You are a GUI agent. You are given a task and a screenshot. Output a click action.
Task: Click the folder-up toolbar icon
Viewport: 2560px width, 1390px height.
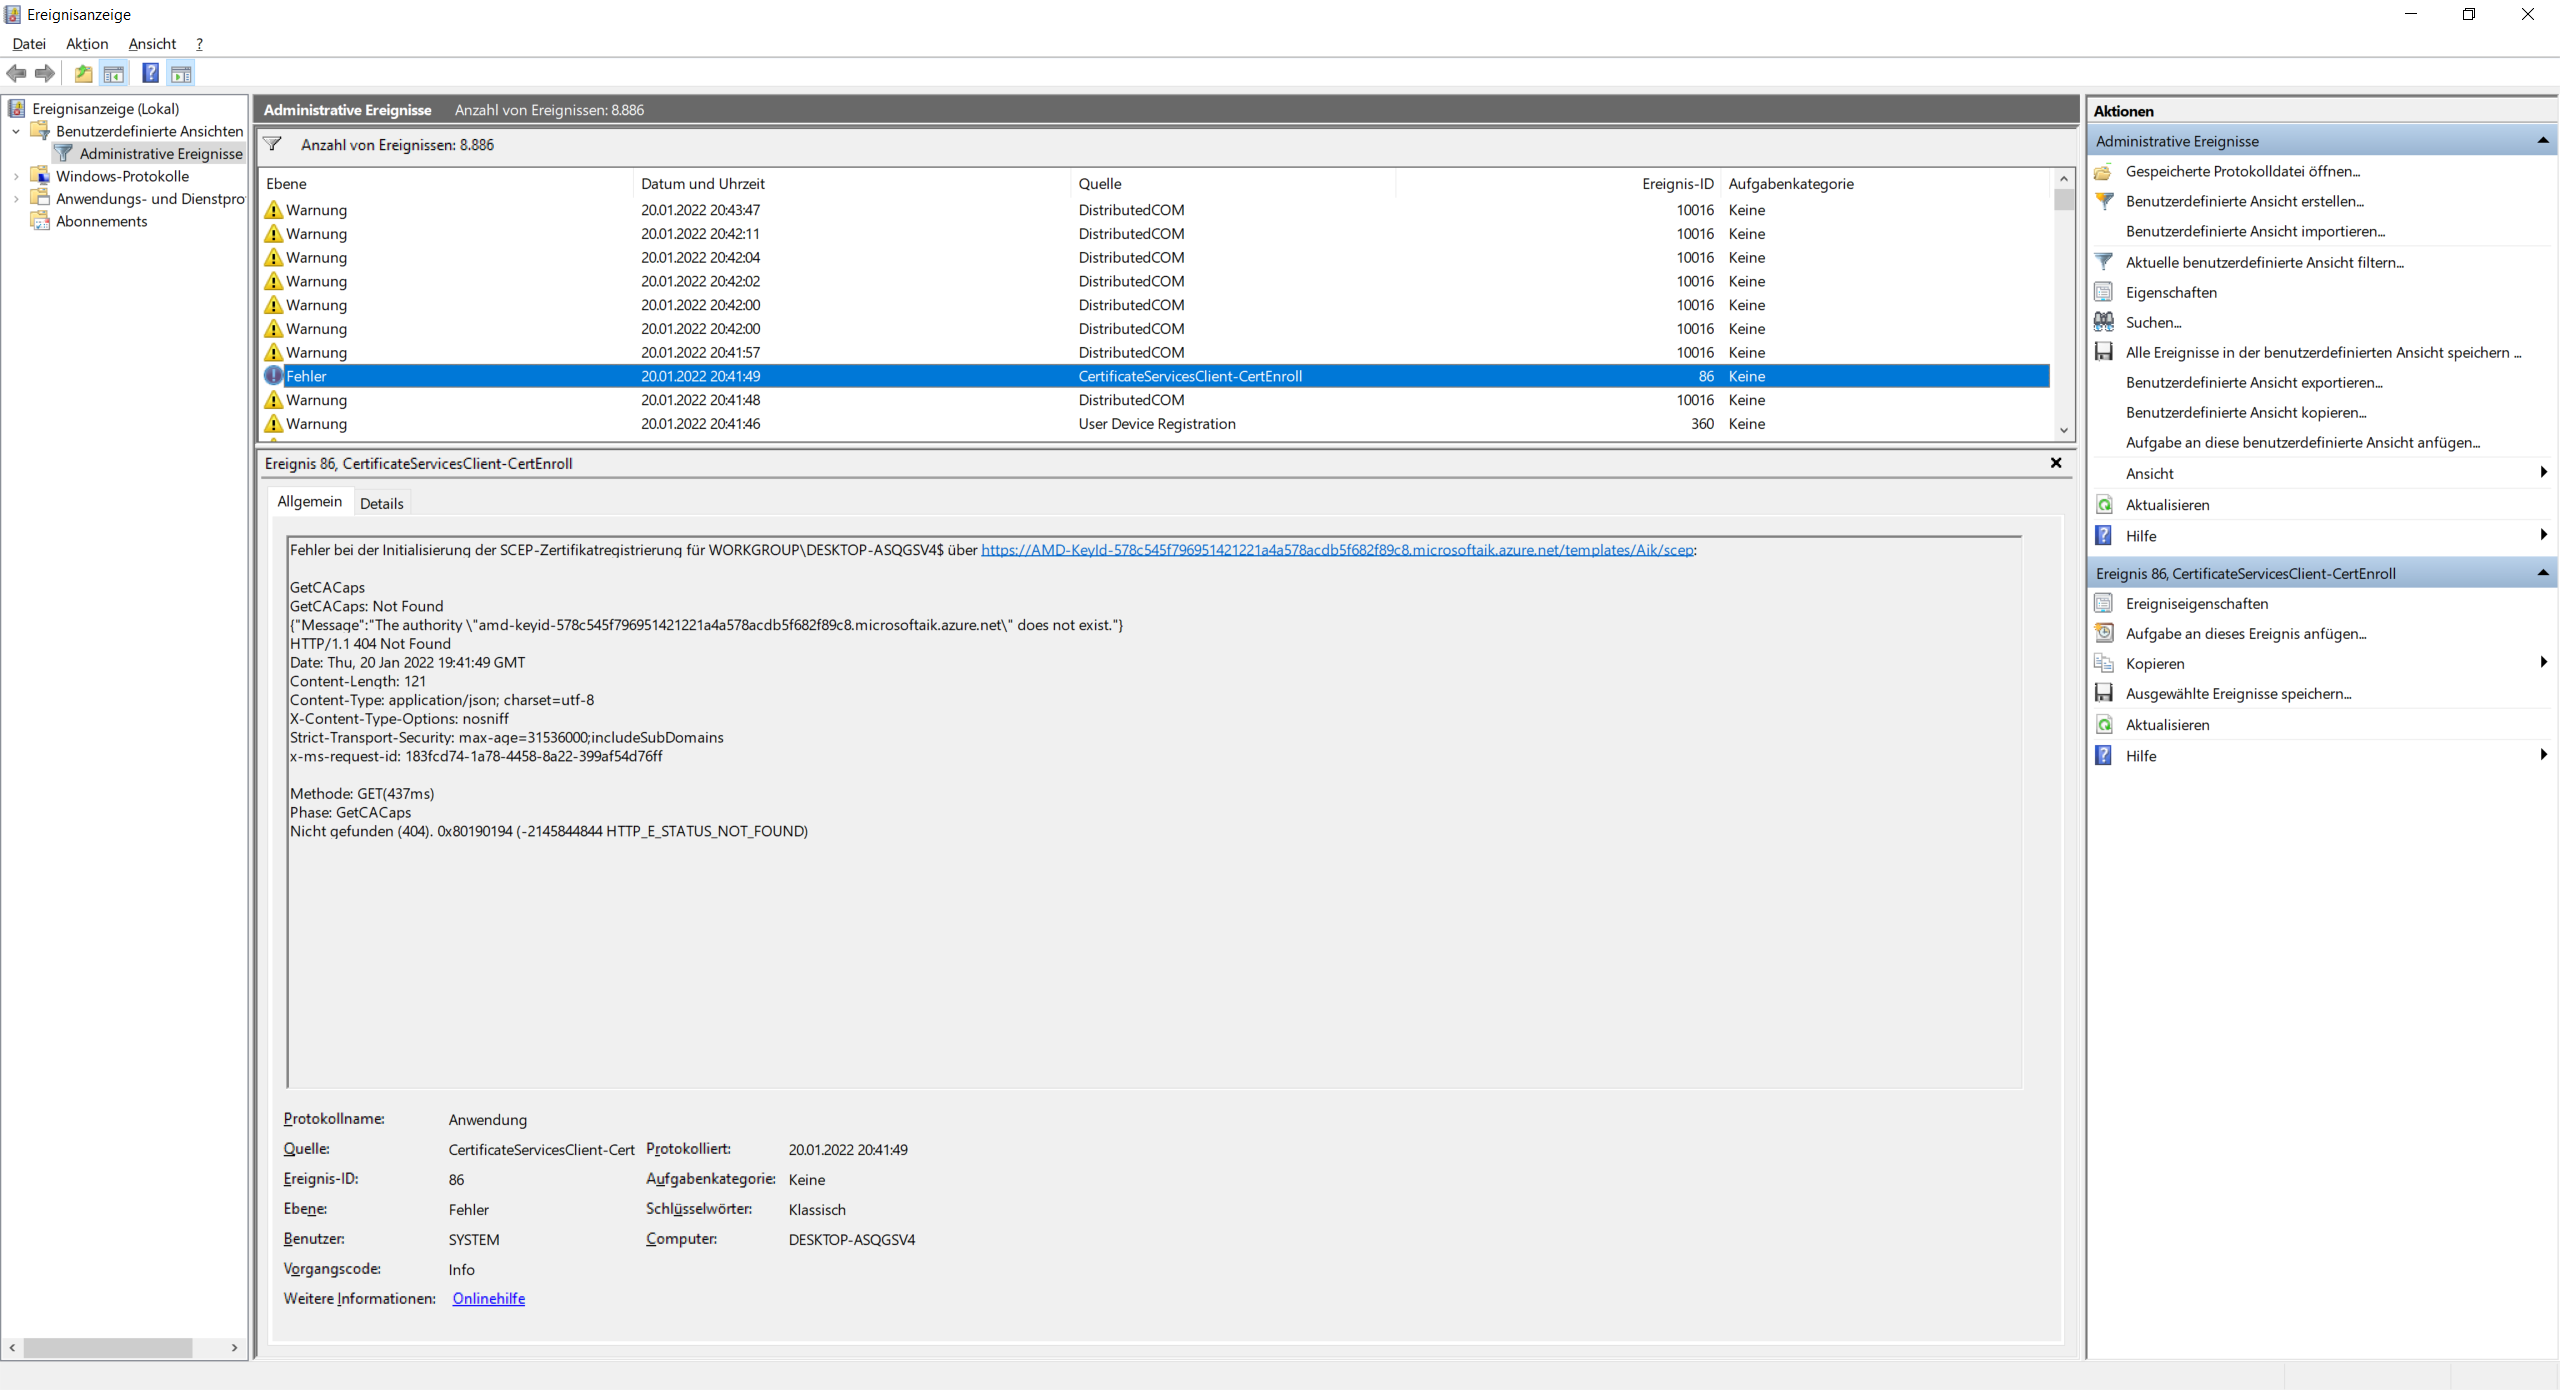(x=83, y=73)
